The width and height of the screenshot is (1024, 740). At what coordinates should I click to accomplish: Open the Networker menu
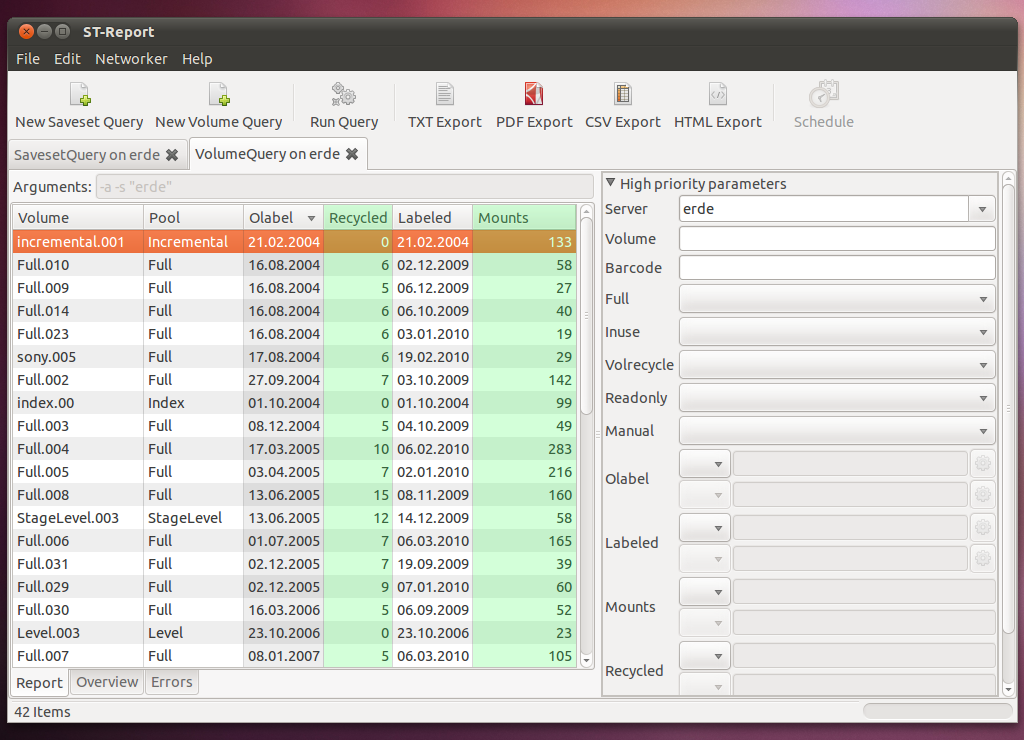click(131, 59)
